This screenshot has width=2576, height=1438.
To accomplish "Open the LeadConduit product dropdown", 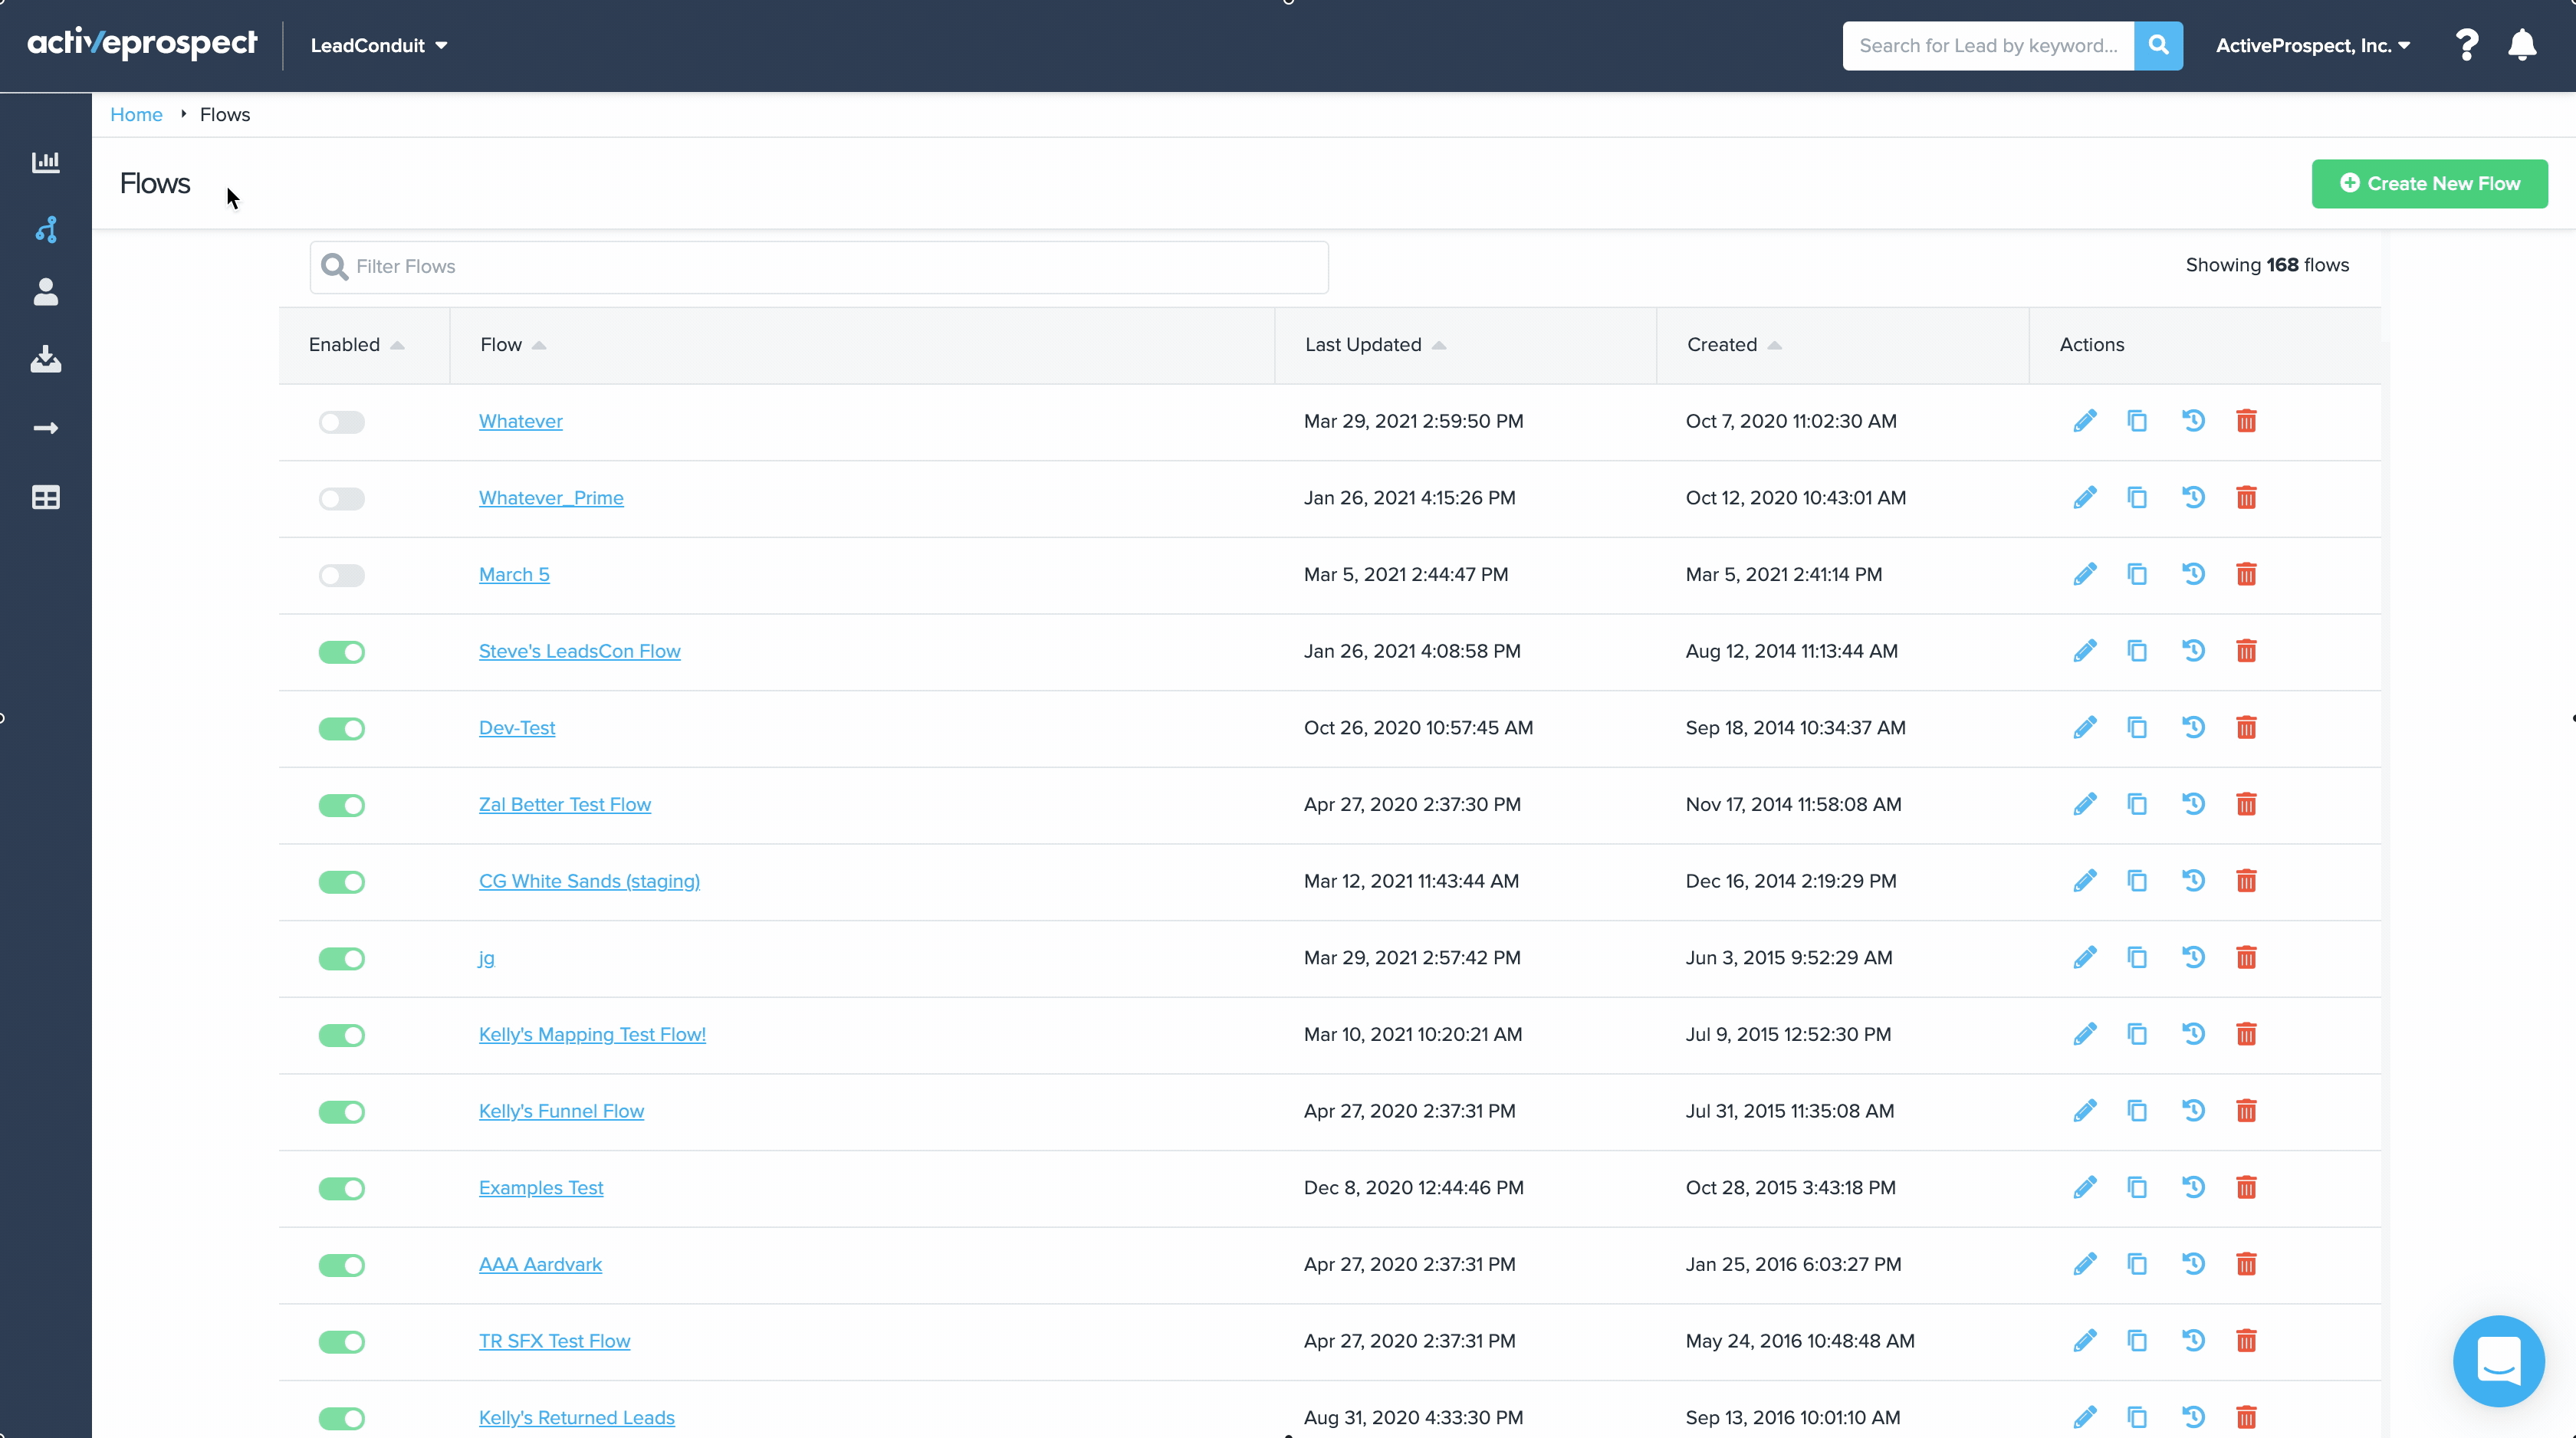I will [x=378, y=45].
